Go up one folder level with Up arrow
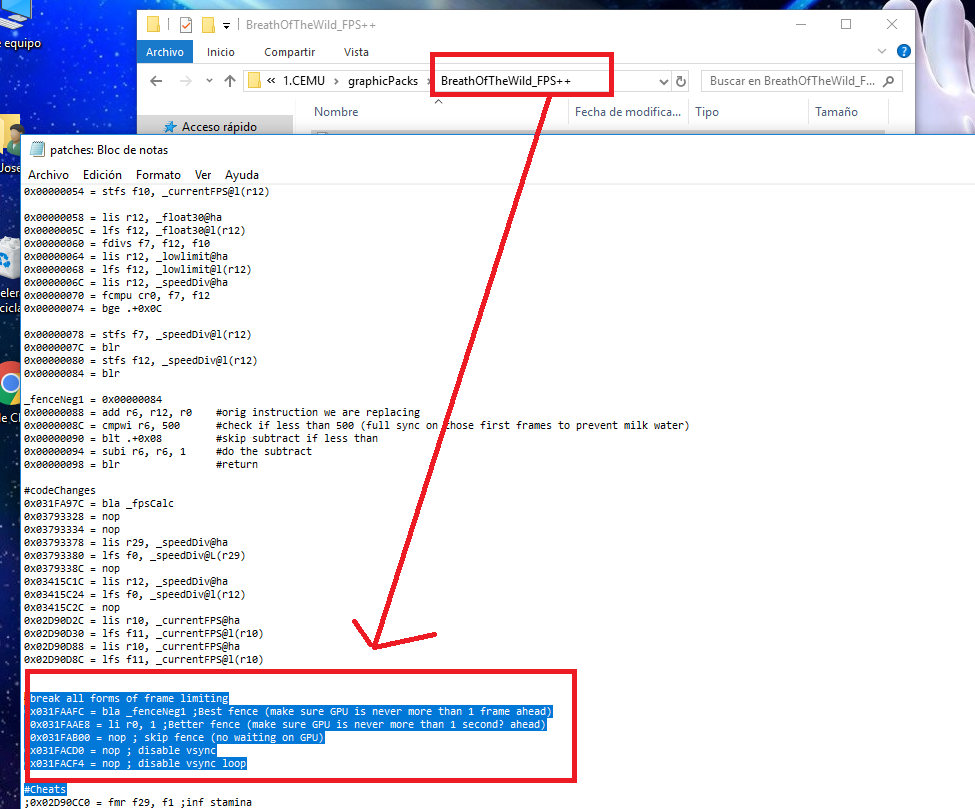Screen dimensions: 975x809 pos(230,81)
